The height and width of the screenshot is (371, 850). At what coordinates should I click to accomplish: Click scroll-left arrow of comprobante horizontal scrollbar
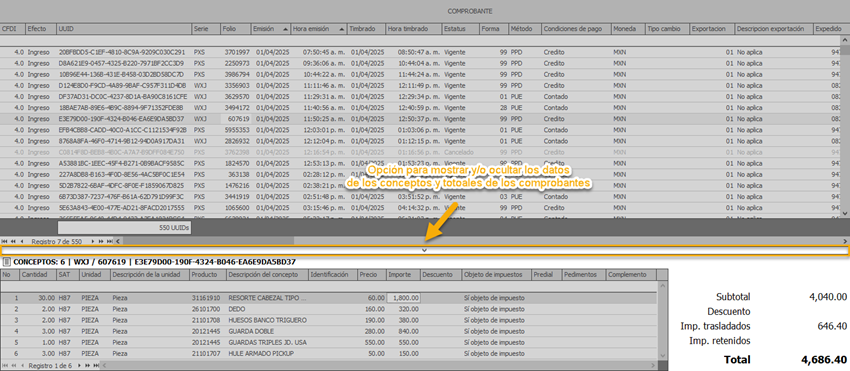pos(118,241)
